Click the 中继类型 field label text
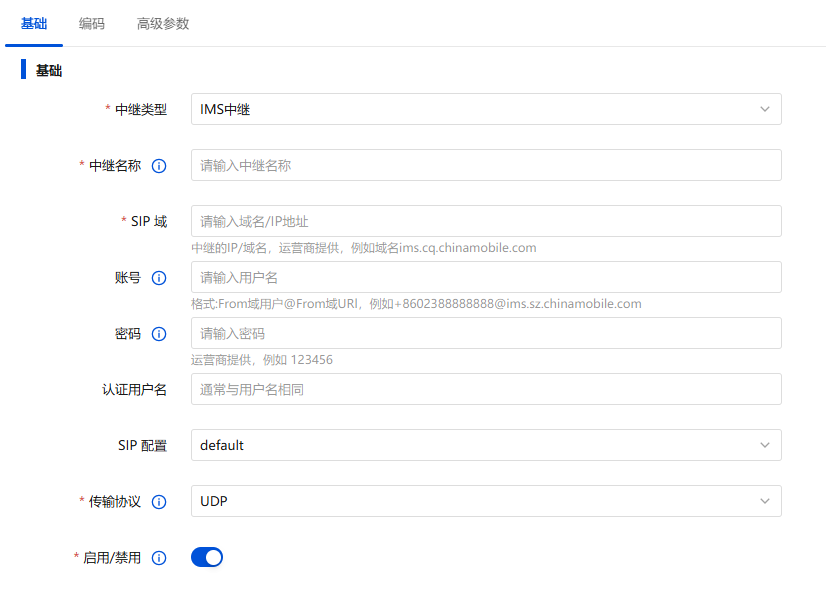 pos(141,110)
